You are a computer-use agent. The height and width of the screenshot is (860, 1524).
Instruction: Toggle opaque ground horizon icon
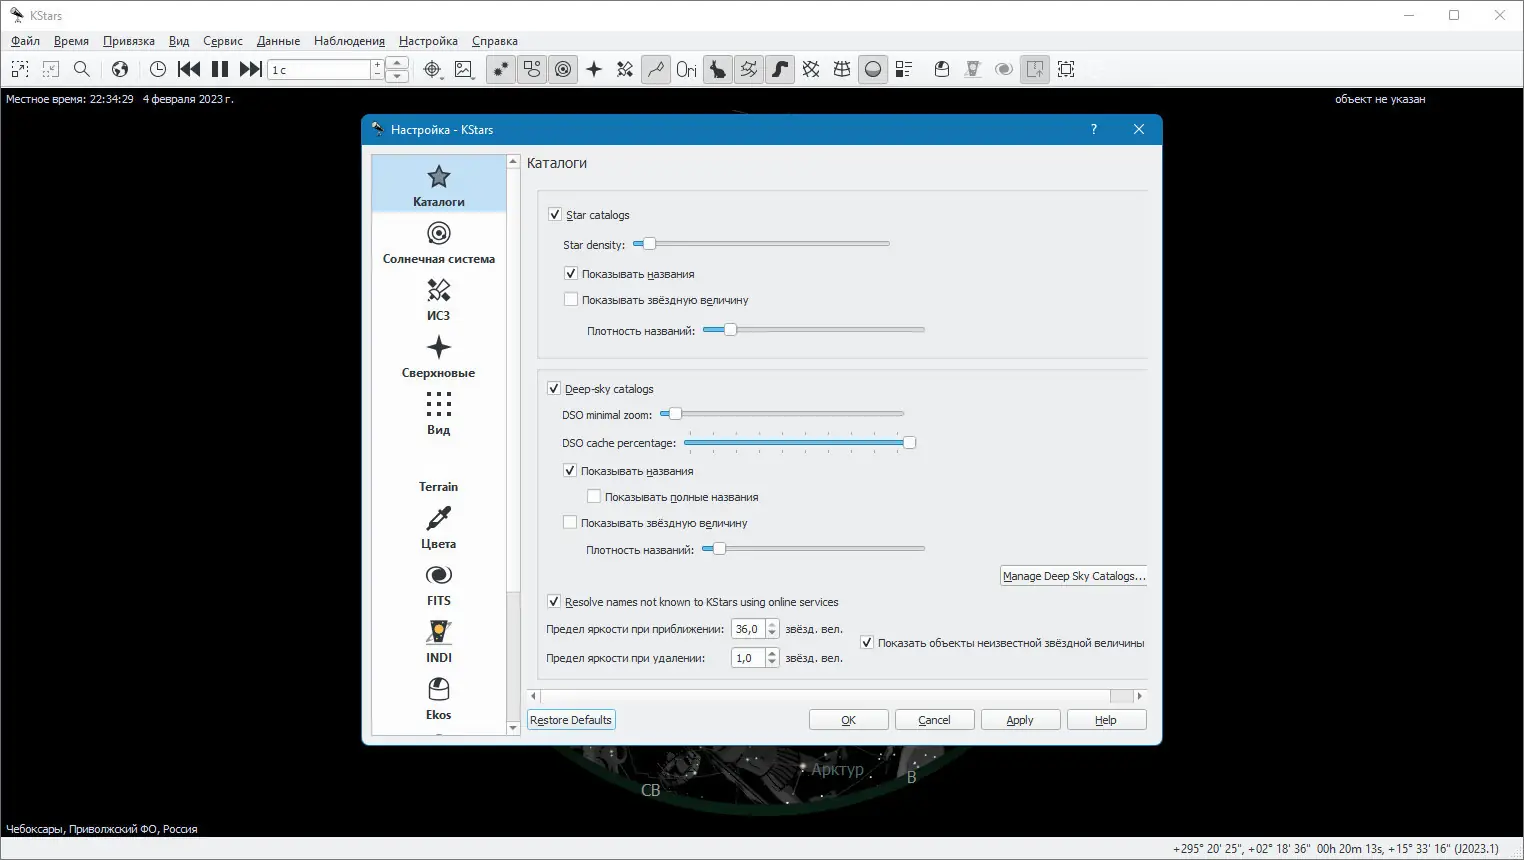coord(873,69)
